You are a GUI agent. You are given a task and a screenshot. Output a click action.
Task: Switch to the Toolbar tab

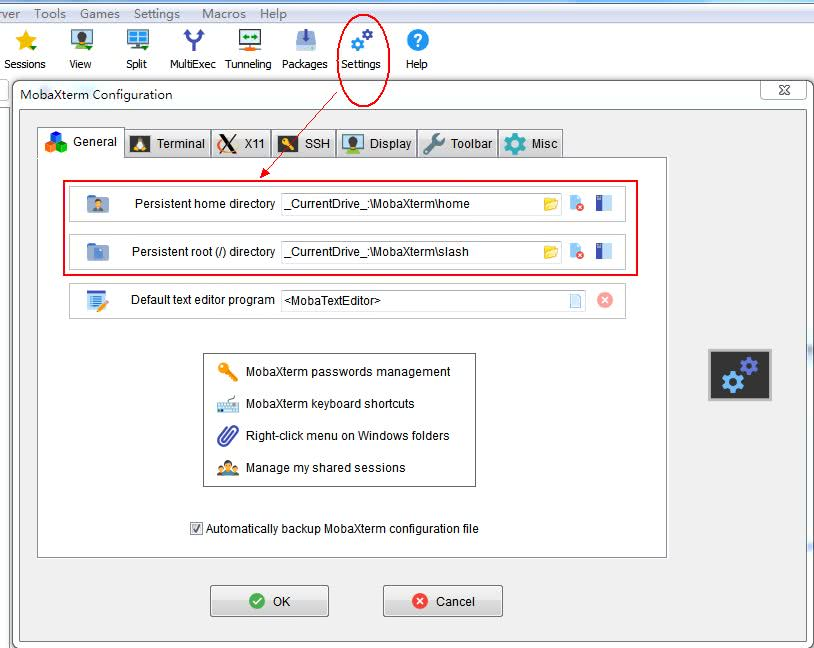click(x=458, y=143)
